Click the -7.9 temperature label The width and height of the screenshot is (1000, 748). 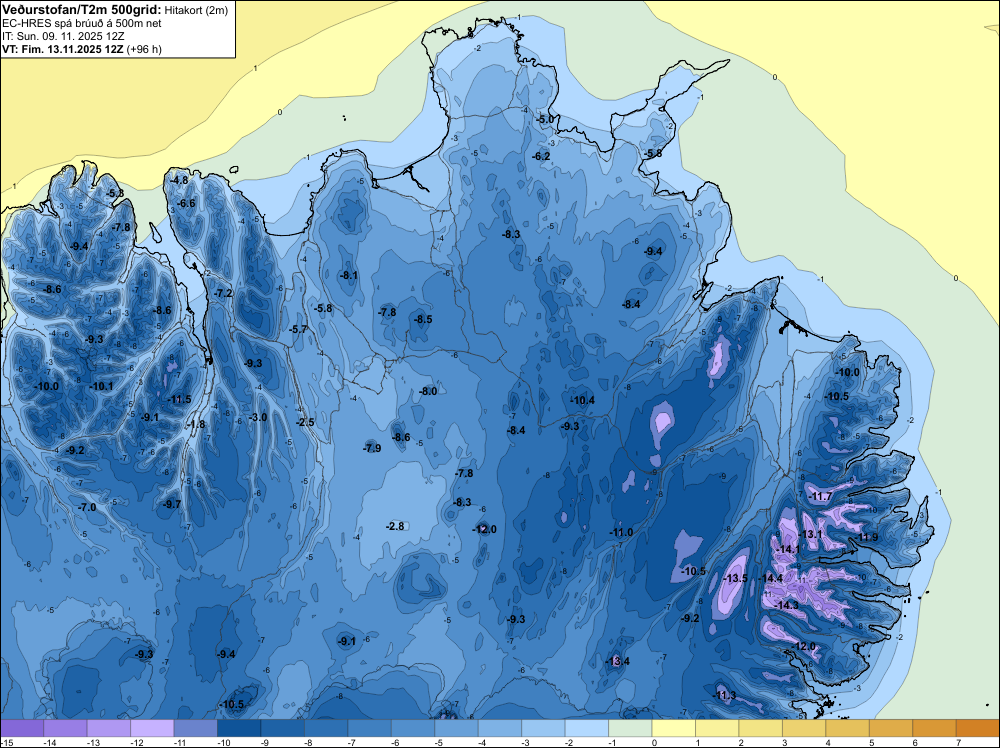click(x=372, y=448)
